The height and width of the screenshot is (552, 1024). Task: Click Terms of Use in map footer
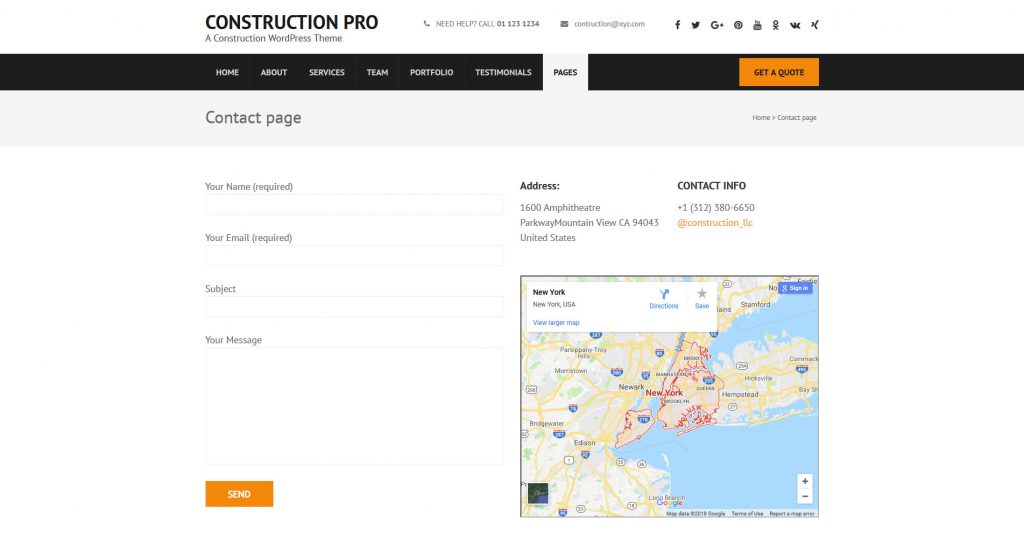(747, 514)
